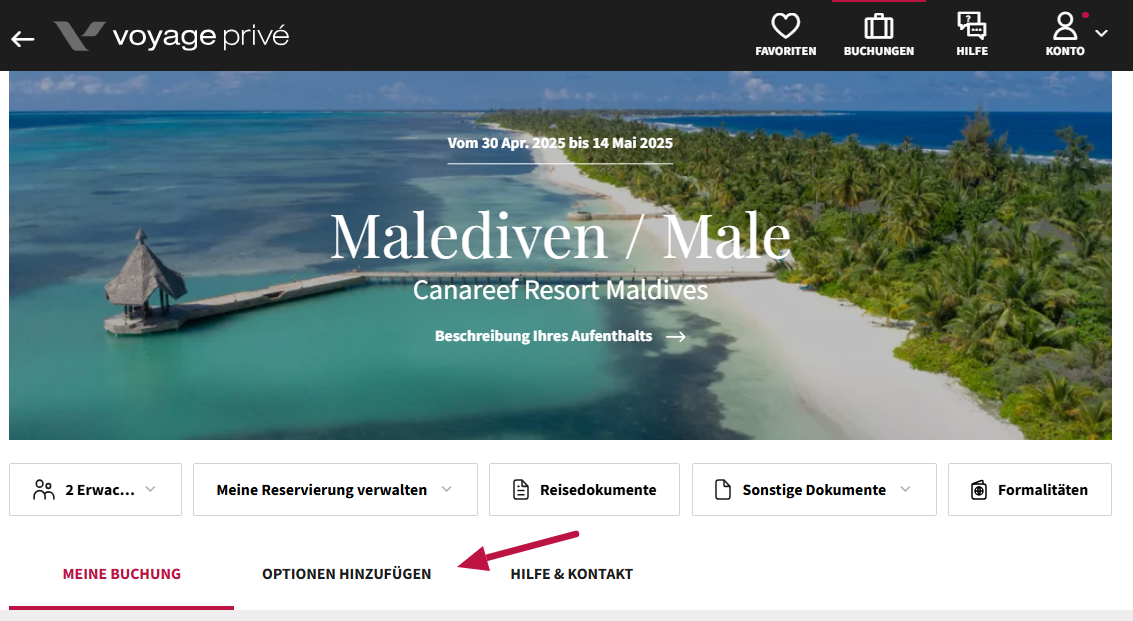Click the passport icon in Formalitäten
1133x621 pixels.
[x=978, y=489]
